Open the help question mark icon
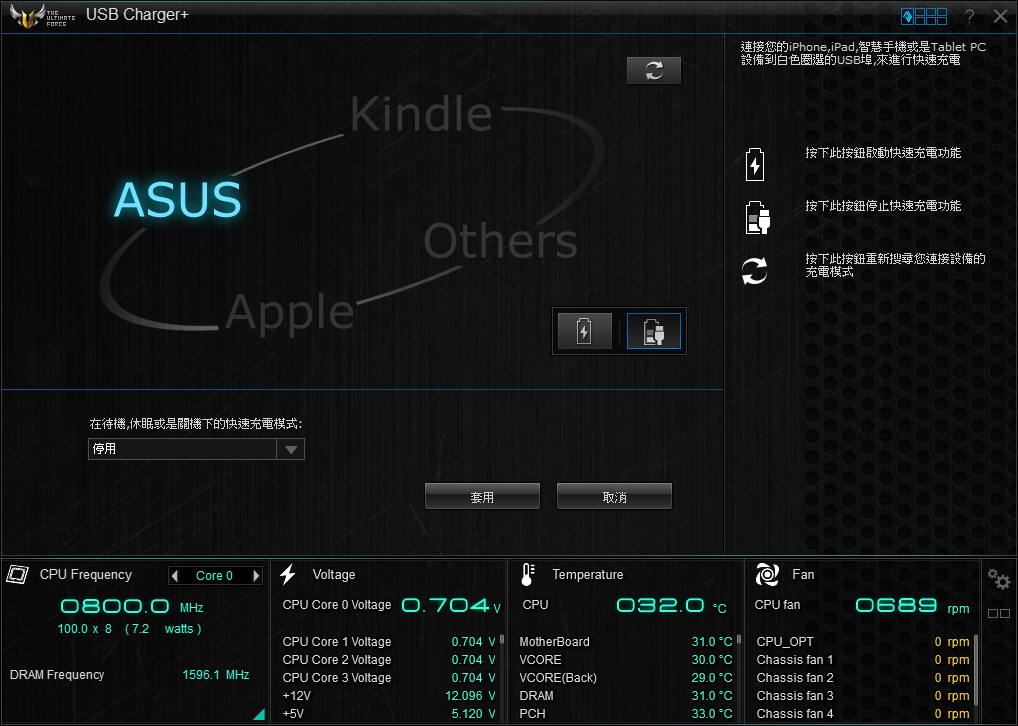The image size is (1018, 726). click(x=969, y=17)
